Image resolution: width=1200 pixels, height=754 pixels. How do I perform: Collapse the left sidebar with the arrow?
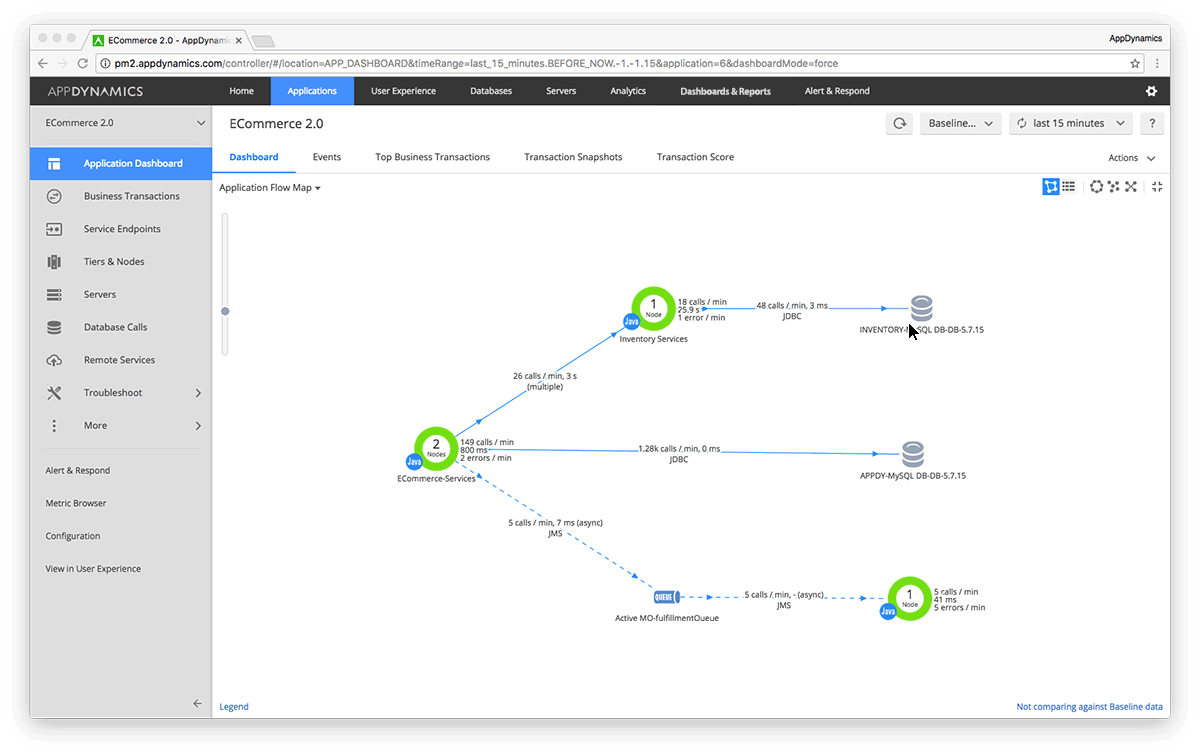pos(197,704)
